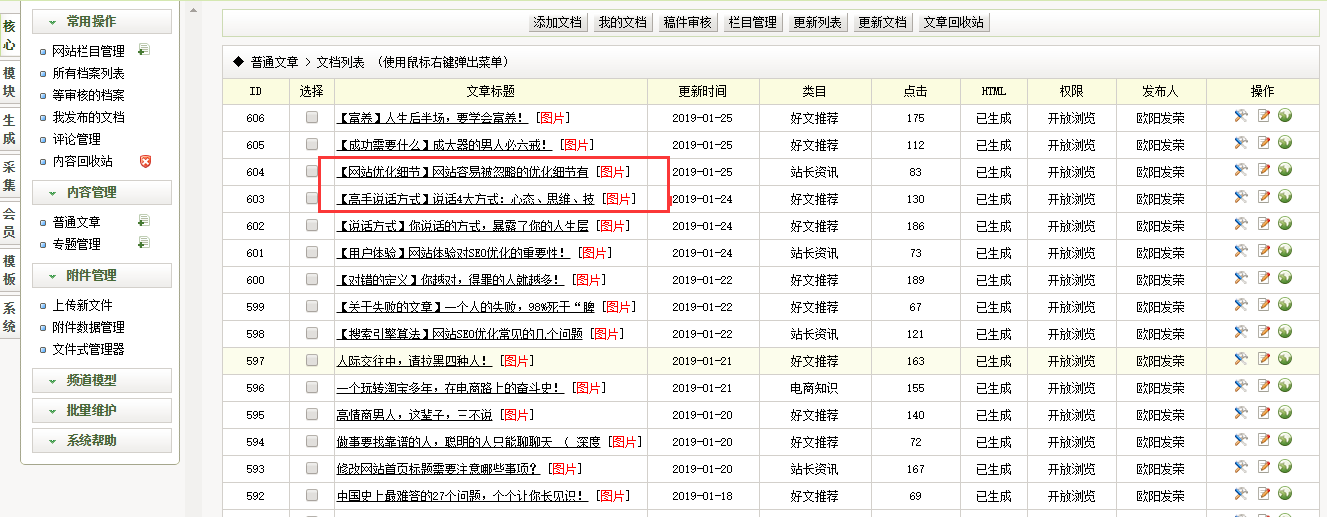Edit article 605 with the pencil icon
This screenshot has height=517, width=1327.
[x=1264, y=143]
